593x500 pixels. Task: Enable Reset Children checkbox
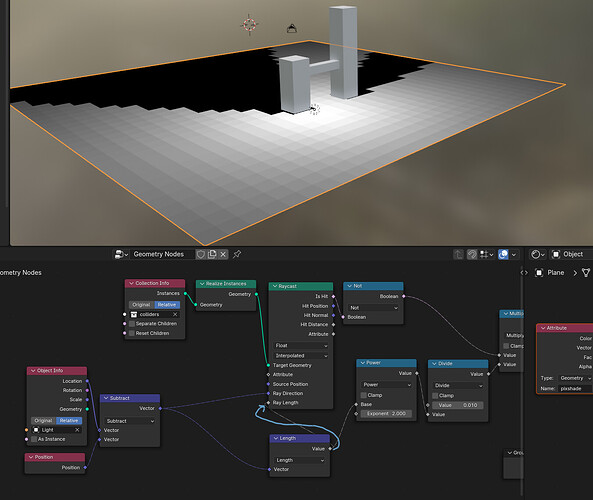132,333
